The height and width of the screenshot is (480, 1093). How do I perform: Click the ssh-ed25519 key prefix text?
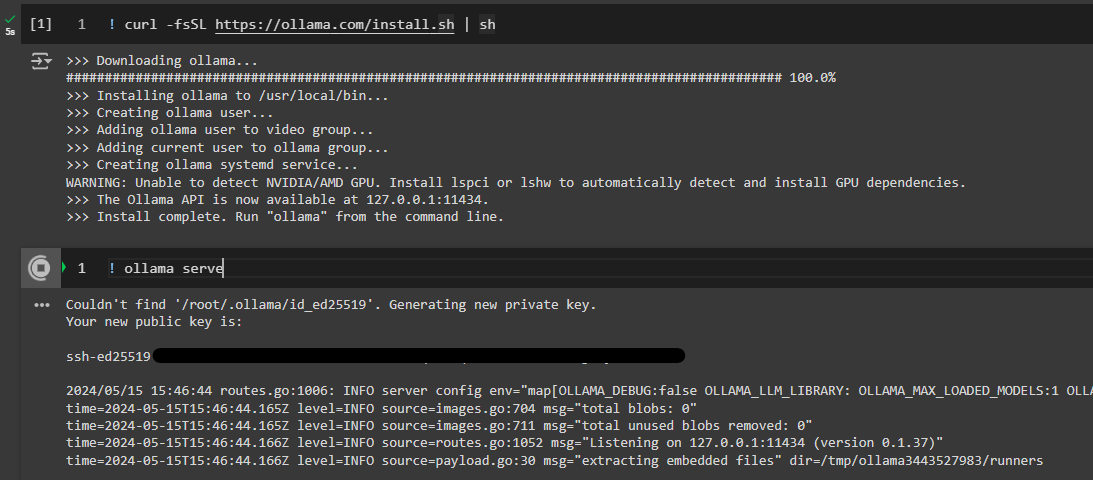(108, 357)
